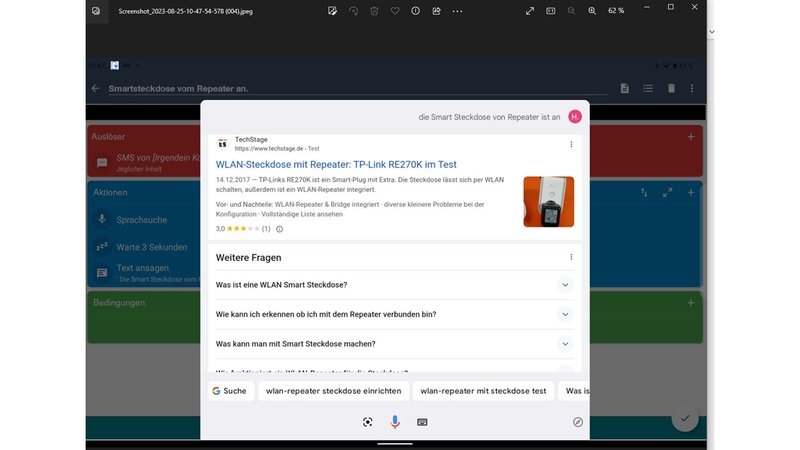Open the share icon in Photos toolbar

tap(436, 11)
